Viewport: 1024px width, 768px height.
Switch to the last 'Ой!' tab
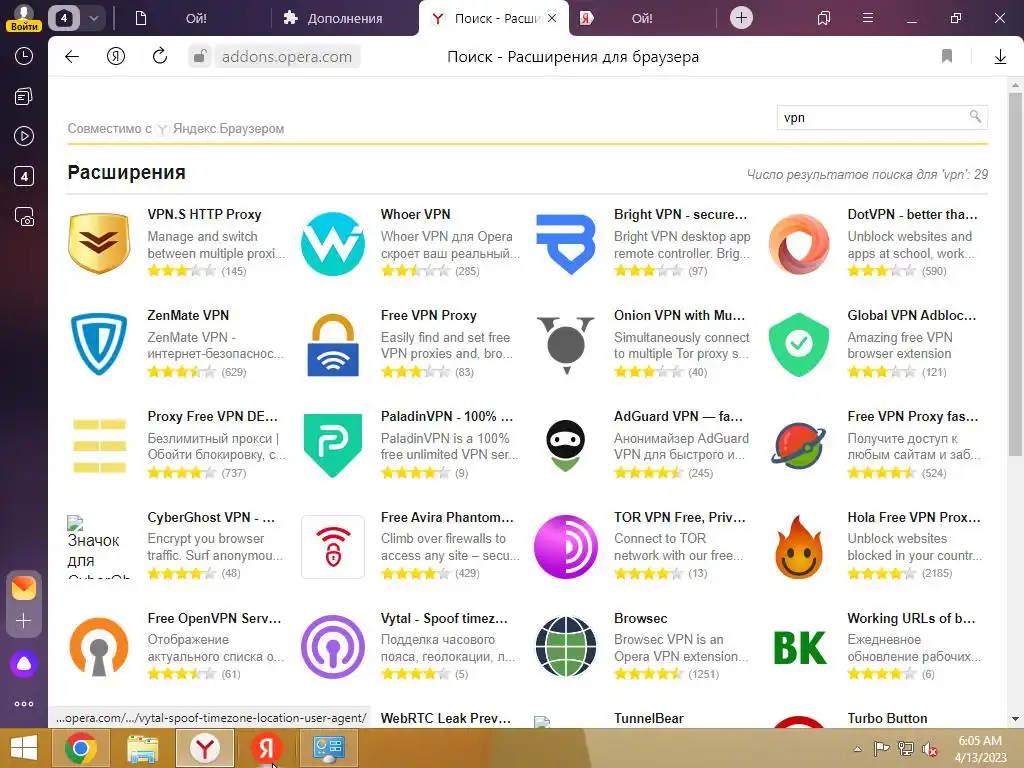point(643,18)
